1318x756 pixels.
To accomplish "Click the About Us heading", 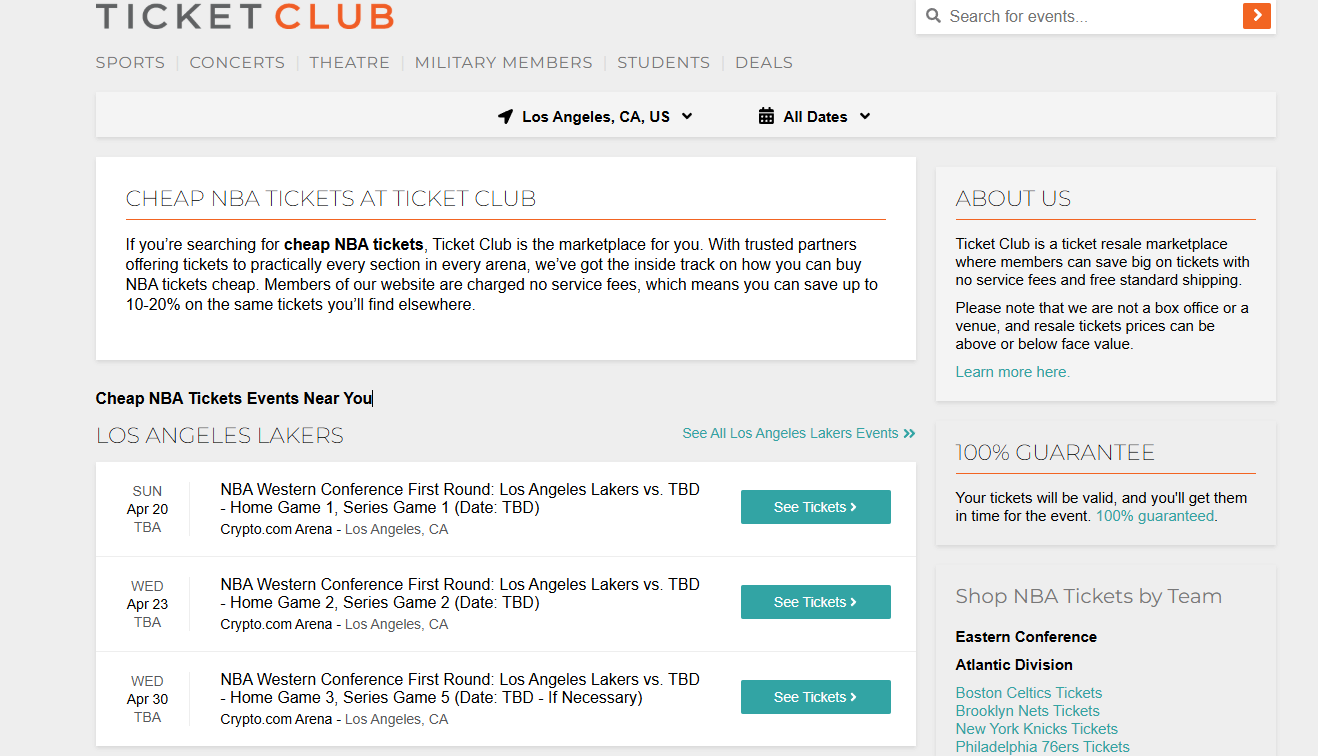I will tap(1013, 198).
